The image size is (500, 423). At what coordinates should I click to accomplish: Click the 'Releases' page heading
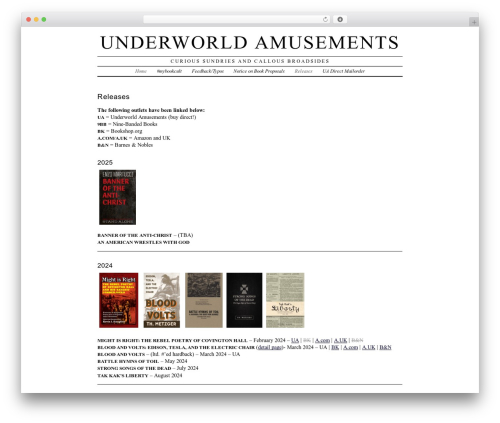(x=113, y=97)
